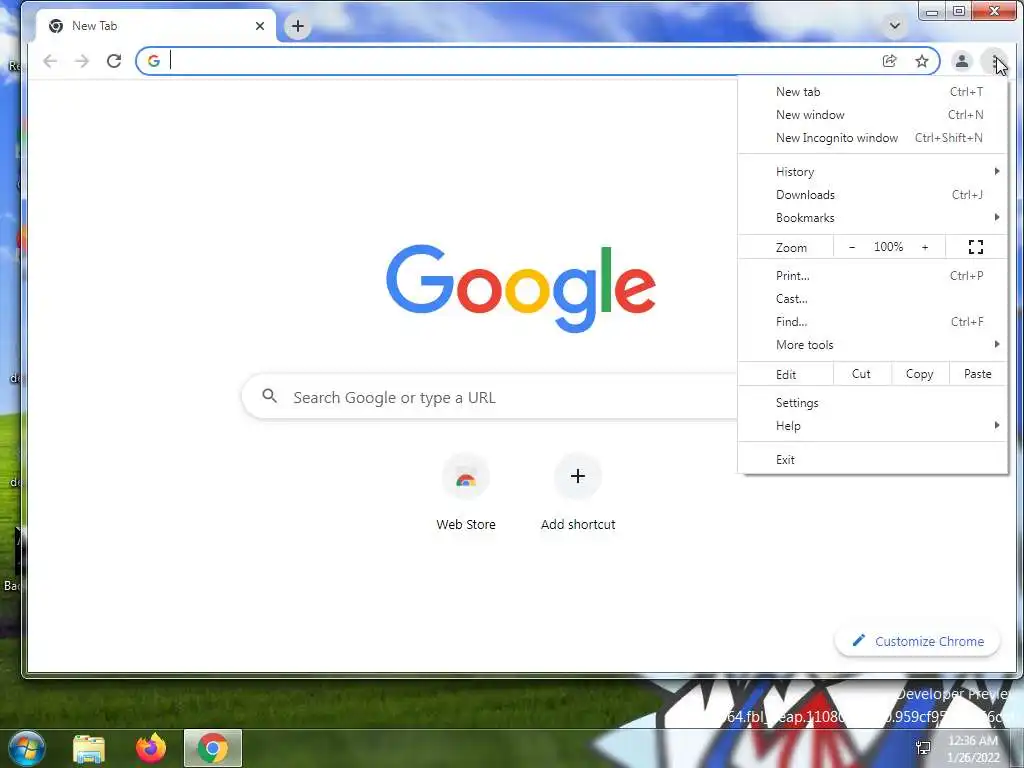Click the pencil in Customize Chrome
This screenshot has height=768, width=1024.
[859, 640]
